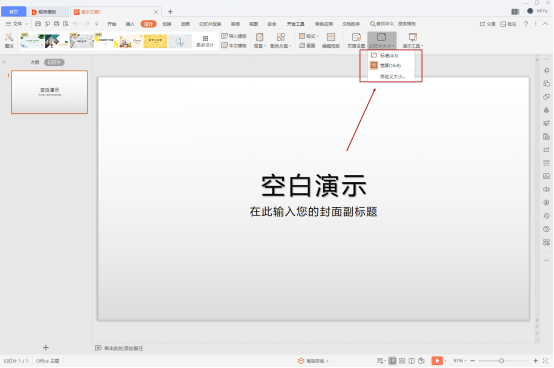
Task: Click the zoom slider handle
Action: coord(501,361)
